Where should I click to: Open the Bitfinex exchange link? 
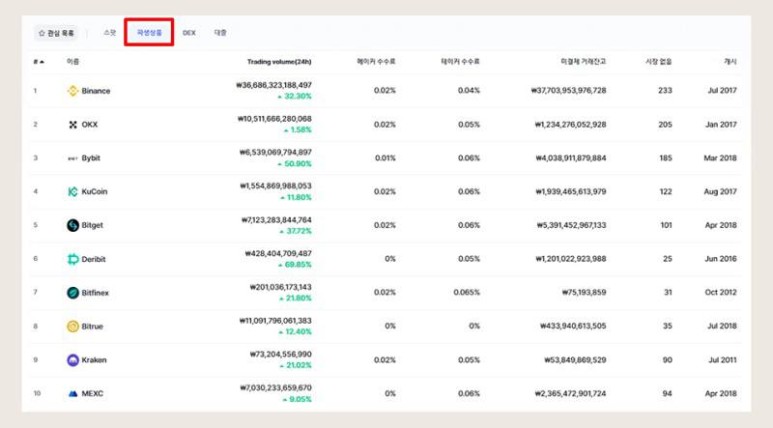(95, 293)
